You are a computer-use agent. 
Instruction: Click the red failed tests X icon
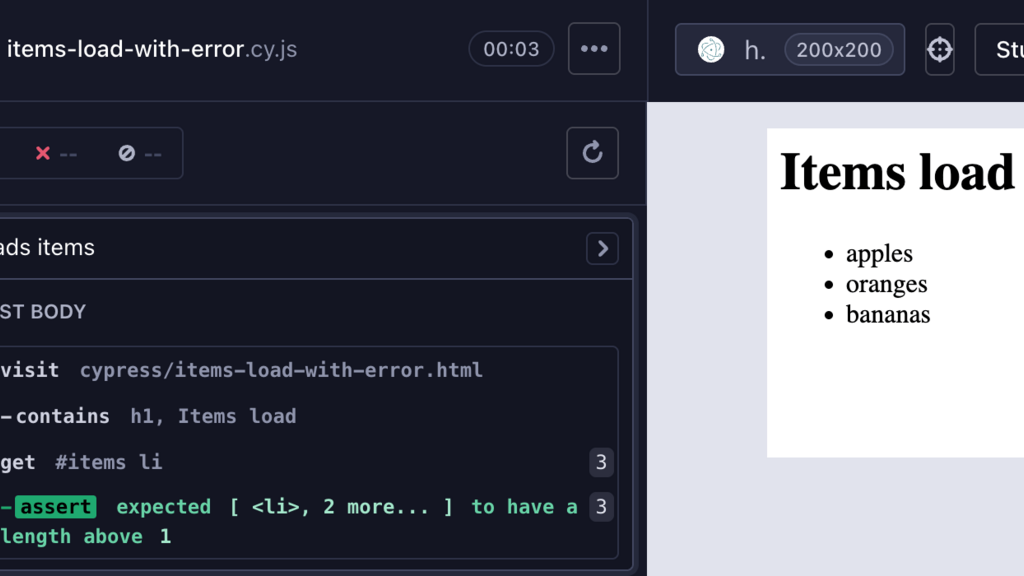click(43, 153)
